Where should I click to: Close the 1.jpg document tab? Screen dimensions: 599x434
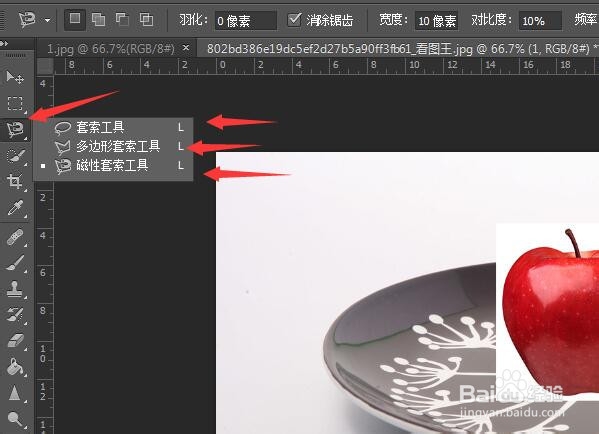tap(186, 48)
